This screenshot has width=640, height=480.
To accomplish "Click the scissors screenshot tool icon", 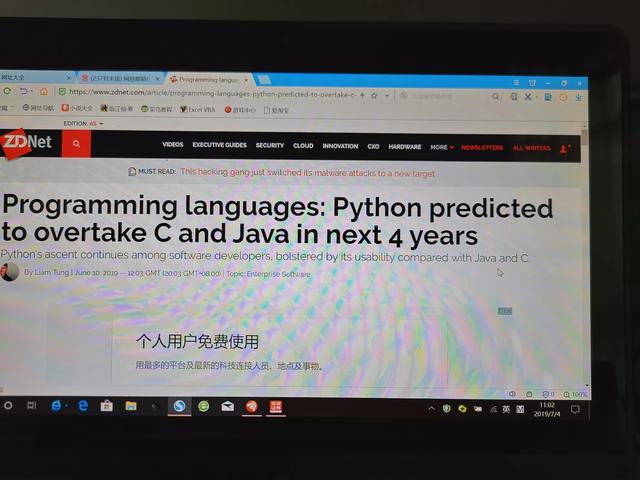I will 528,97.
